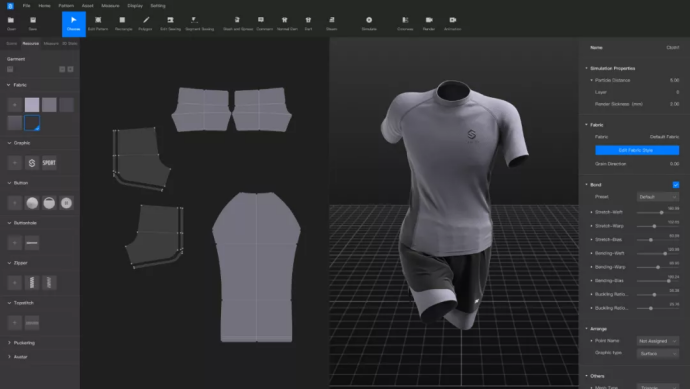Click the Edit Fabric Style button

tap(637, 150)
